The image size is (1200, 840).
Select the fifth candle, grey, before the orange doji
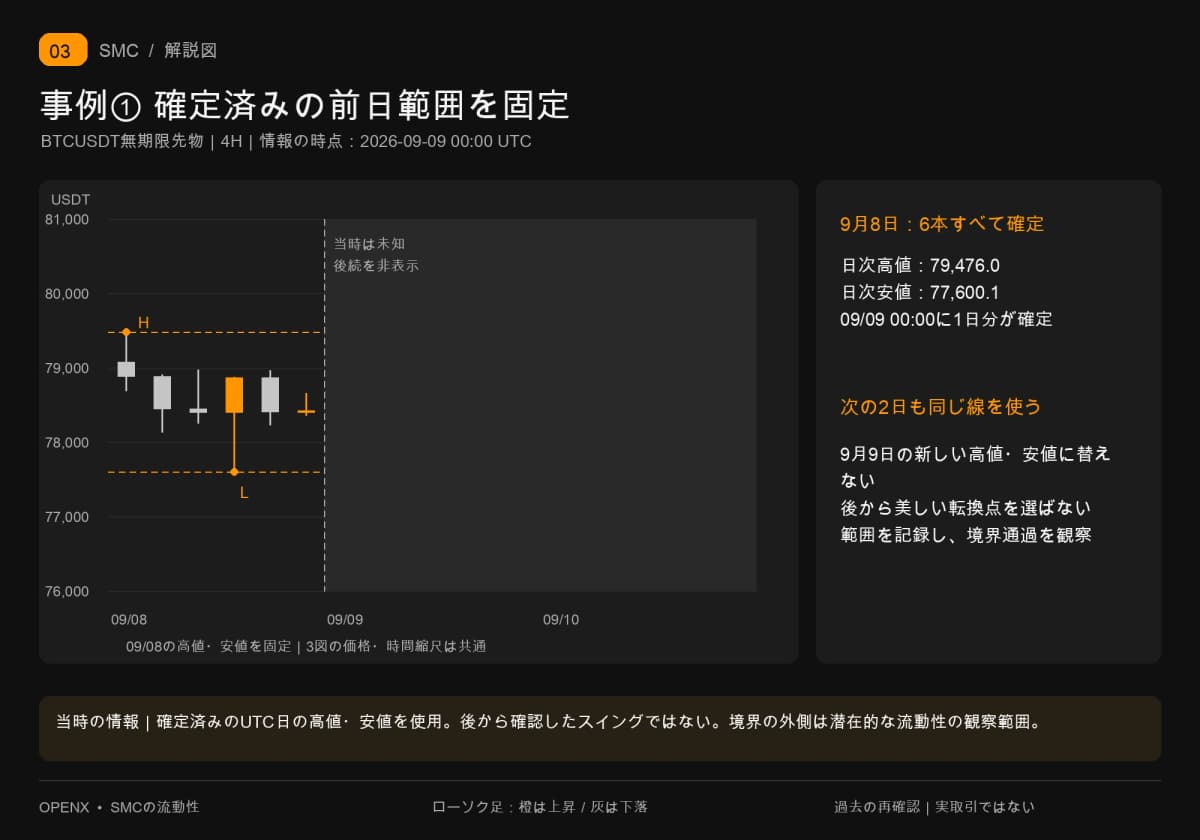point(270,397)
